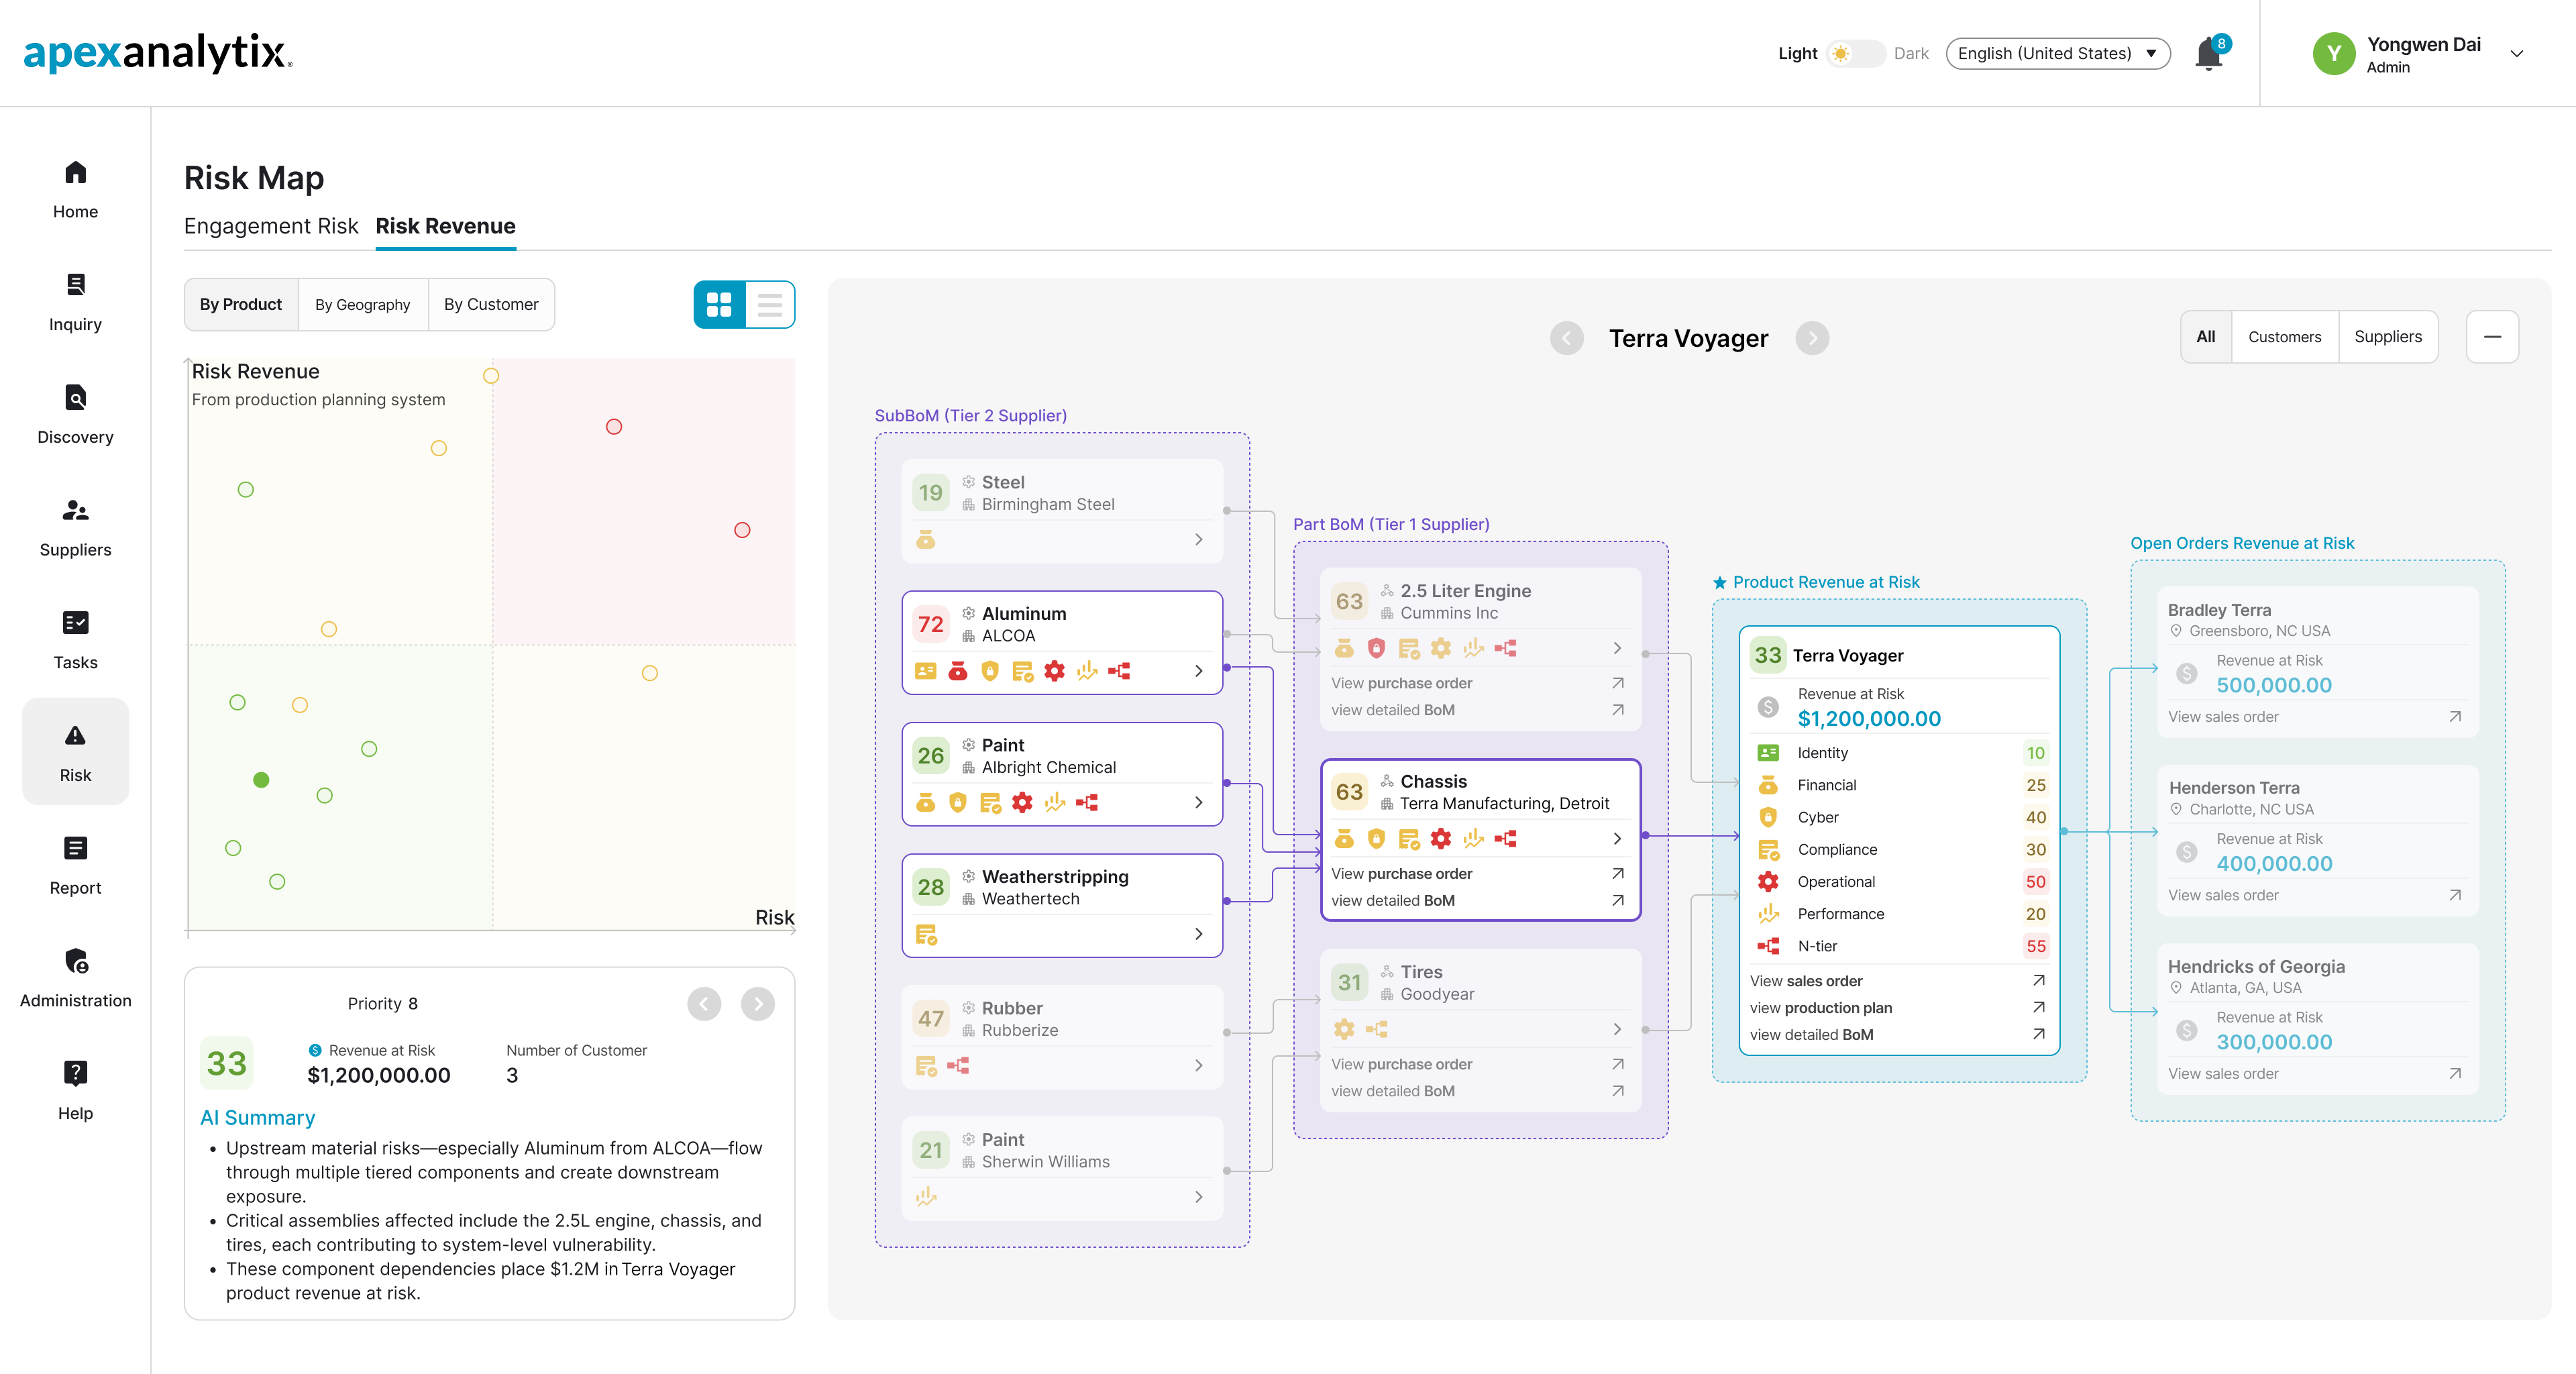Toggle the Light/Dark theme switch

click(x=1854, y=53)
